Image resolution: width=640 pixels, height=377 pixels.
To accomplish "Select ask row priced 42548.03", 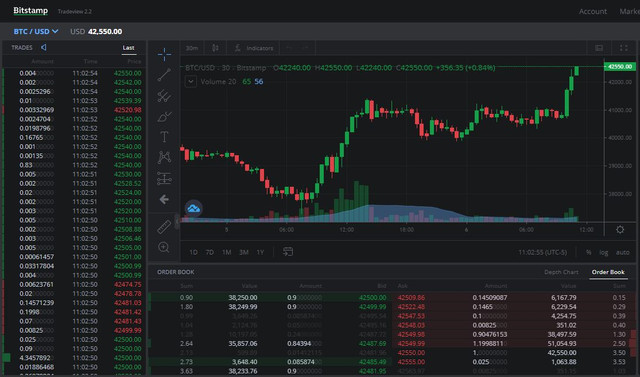I will (515, 325).
